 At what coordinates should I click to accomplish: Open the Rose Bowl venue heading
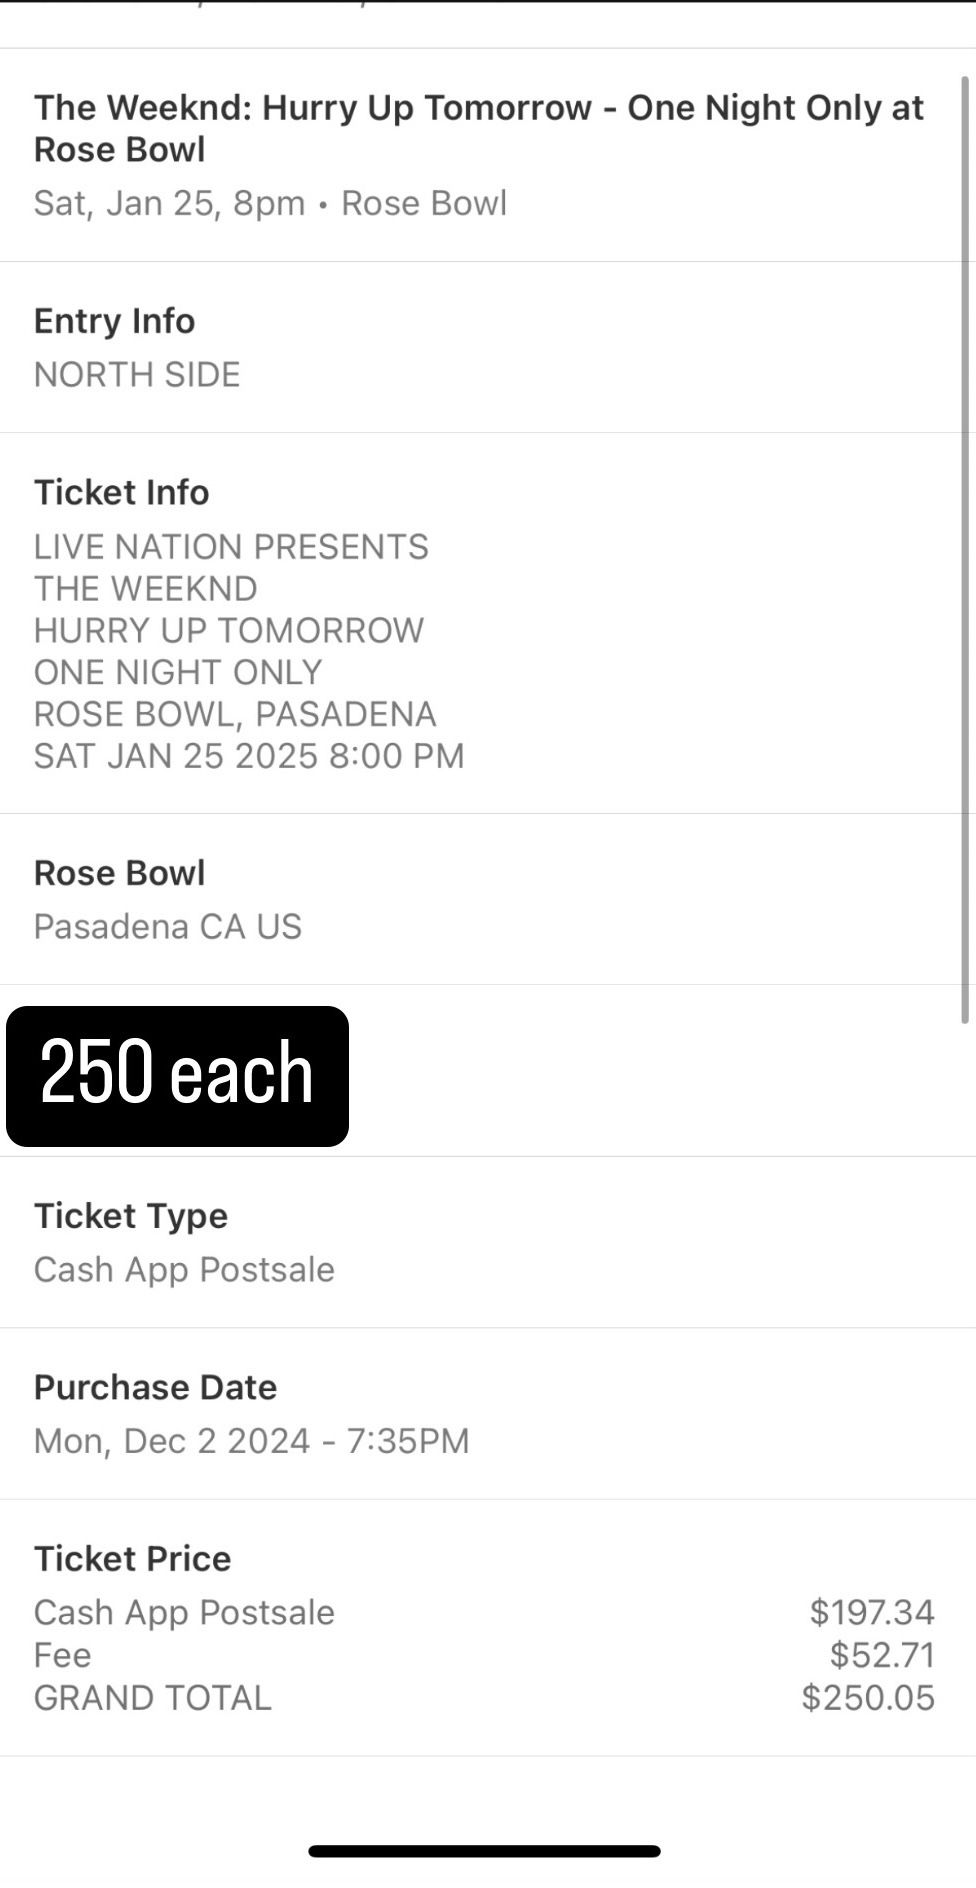click(119, 873)
